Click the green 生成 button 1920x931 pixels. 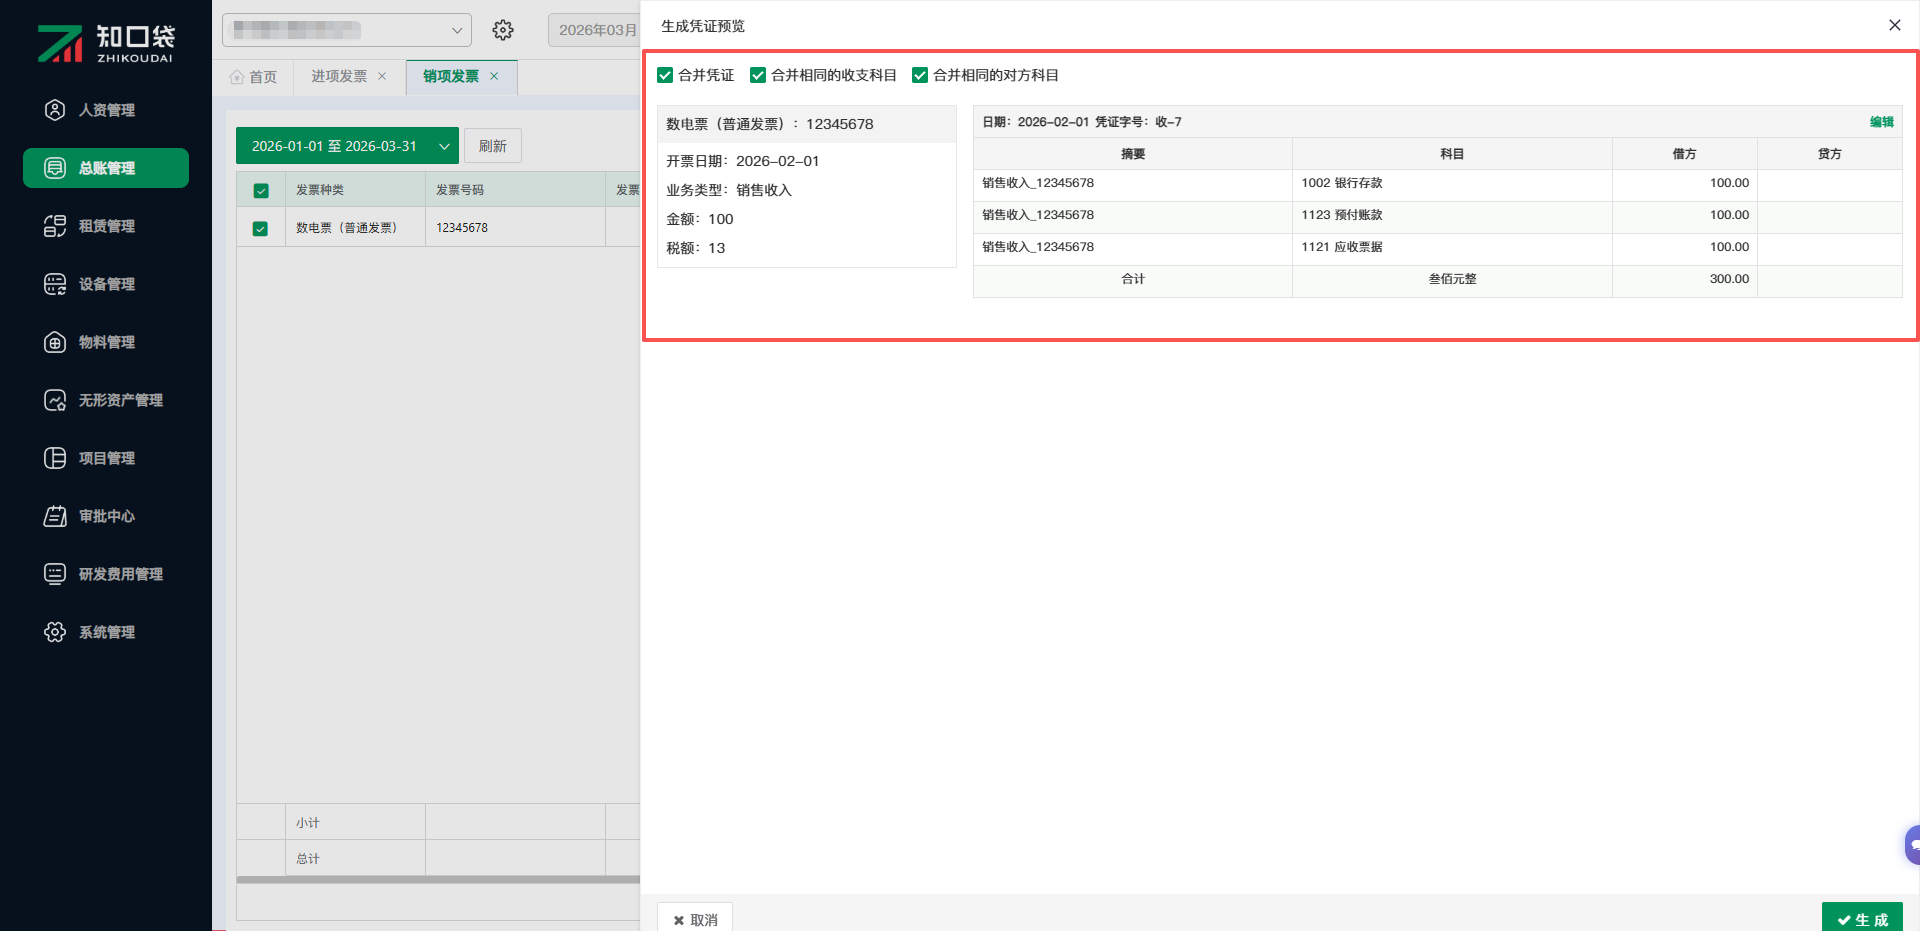[x=1862, y=919]
